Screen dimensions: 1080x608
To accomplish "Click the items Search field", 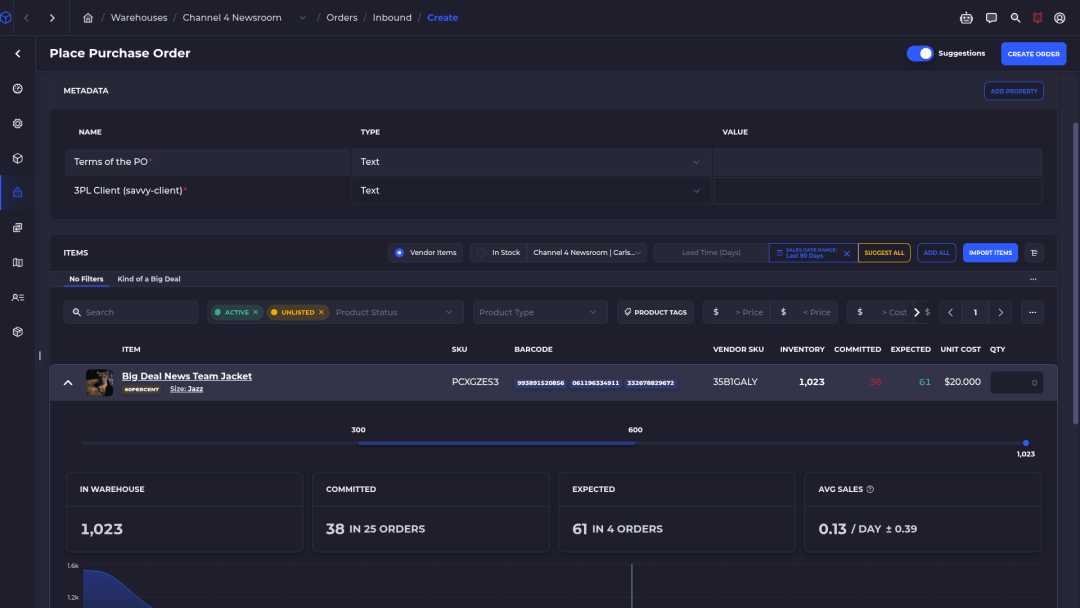I will click(x=131, y=313).
